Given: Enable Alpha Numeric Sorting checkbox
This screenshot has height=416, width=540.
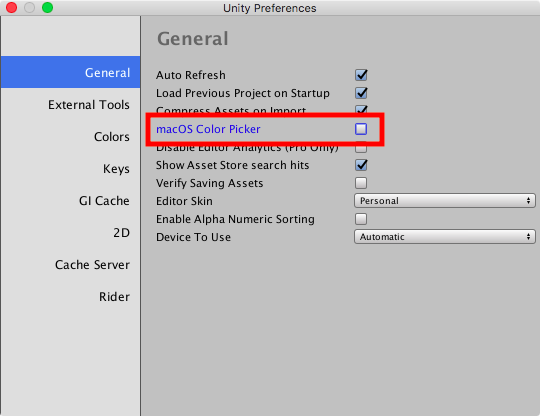Looking at the screenshot, I should 361,219.
